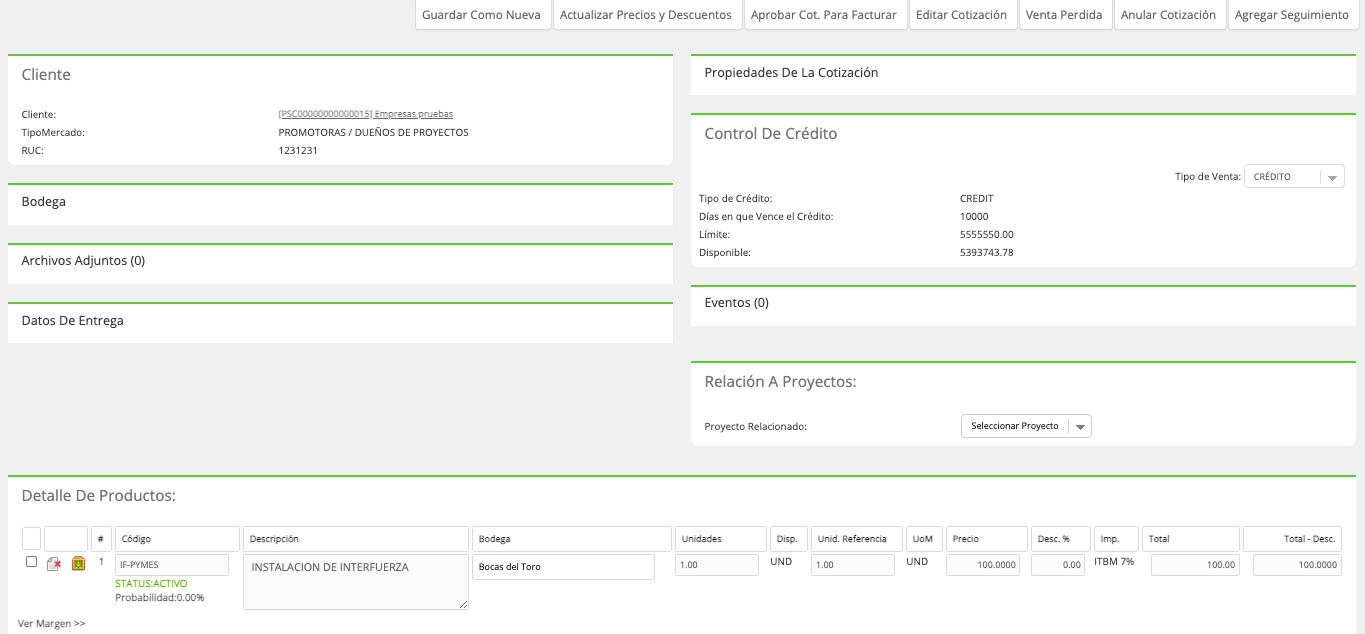Screen dimensions: 1365x634
Task: Open Editar Cotización
Action: click(x=962, y=15)
